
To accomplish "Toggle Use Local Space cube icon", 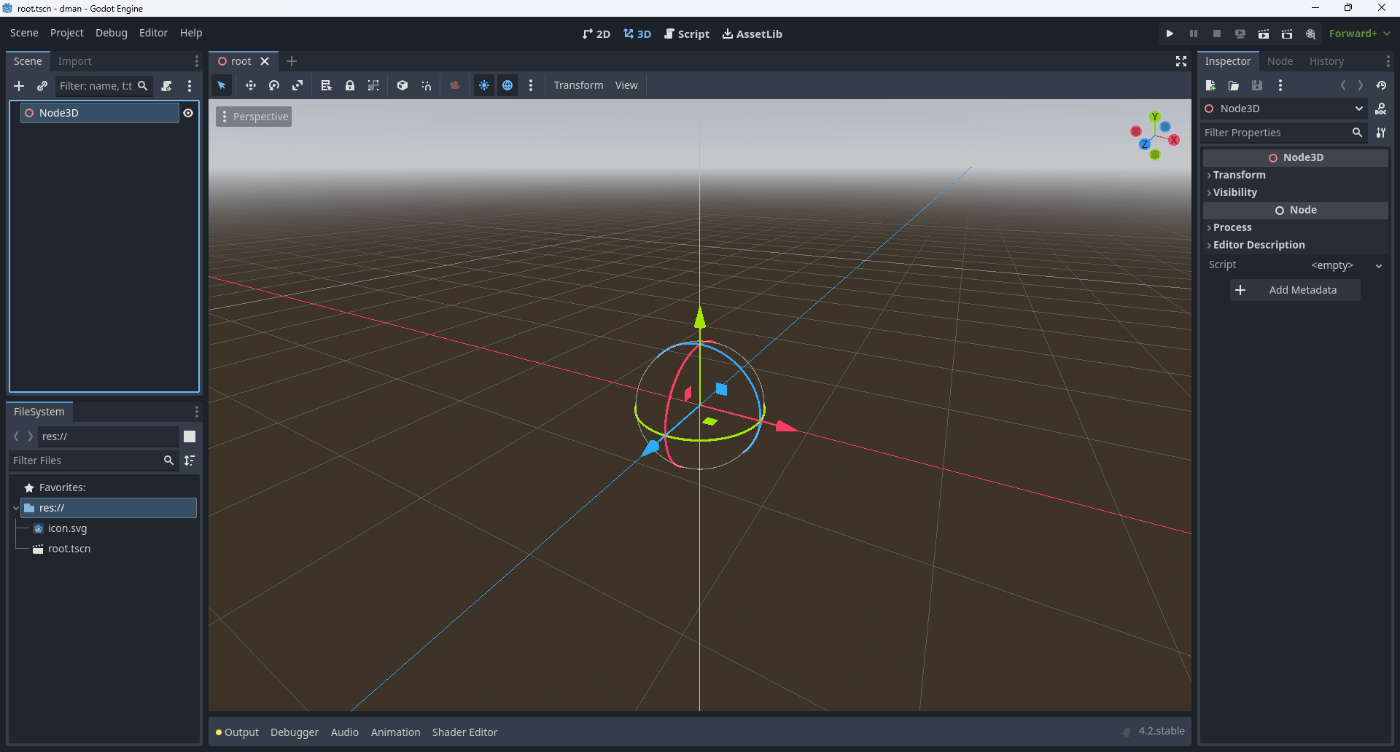I will (x=402, y=85).
